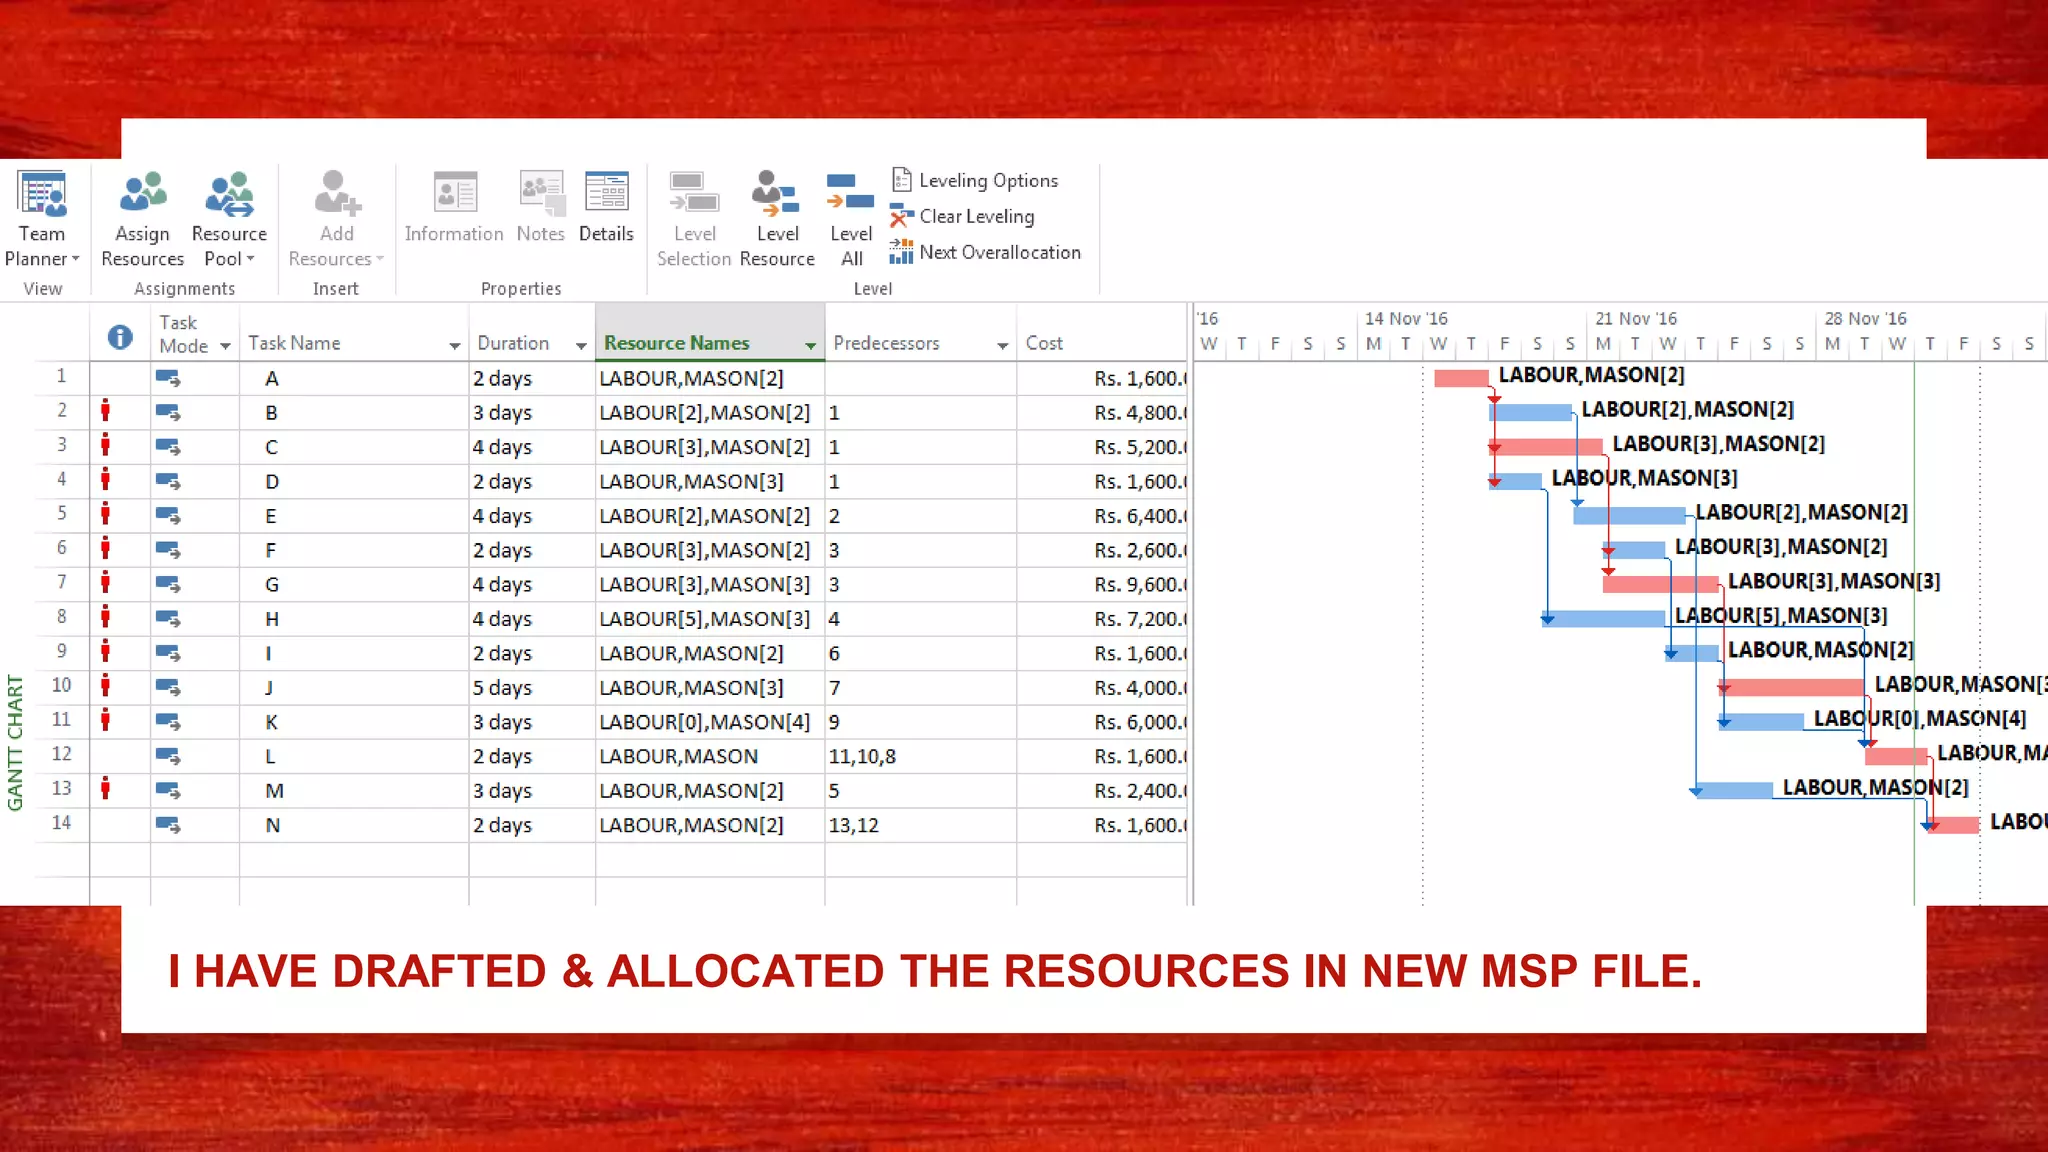Expand the Resource Pool dropdown arrow
The width and height of the screenshot is (2048, 1152).
coord(250,259)
